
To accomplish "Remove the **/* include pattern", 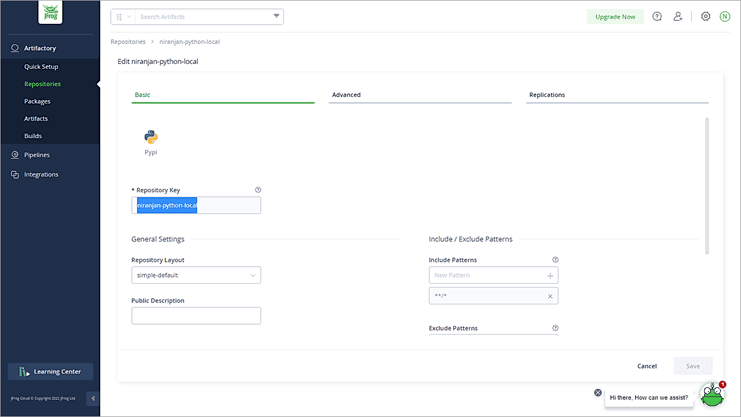I will coord(550,296).
